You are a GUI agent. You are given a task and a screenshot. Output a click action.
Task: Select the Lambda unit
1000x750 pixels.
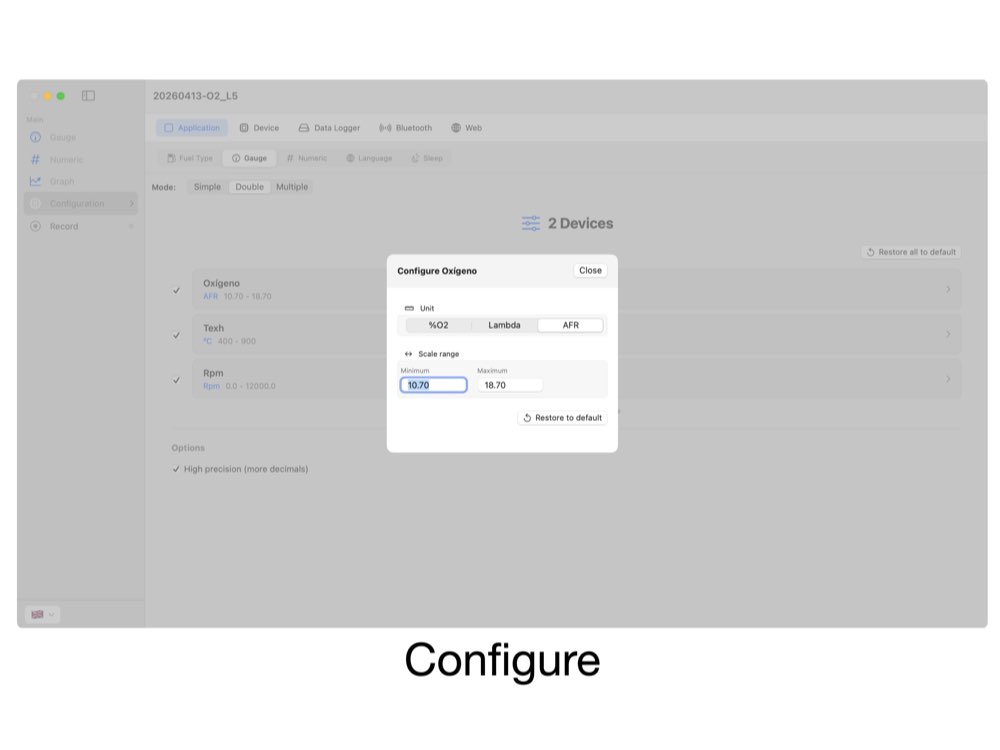pos(504,325)
